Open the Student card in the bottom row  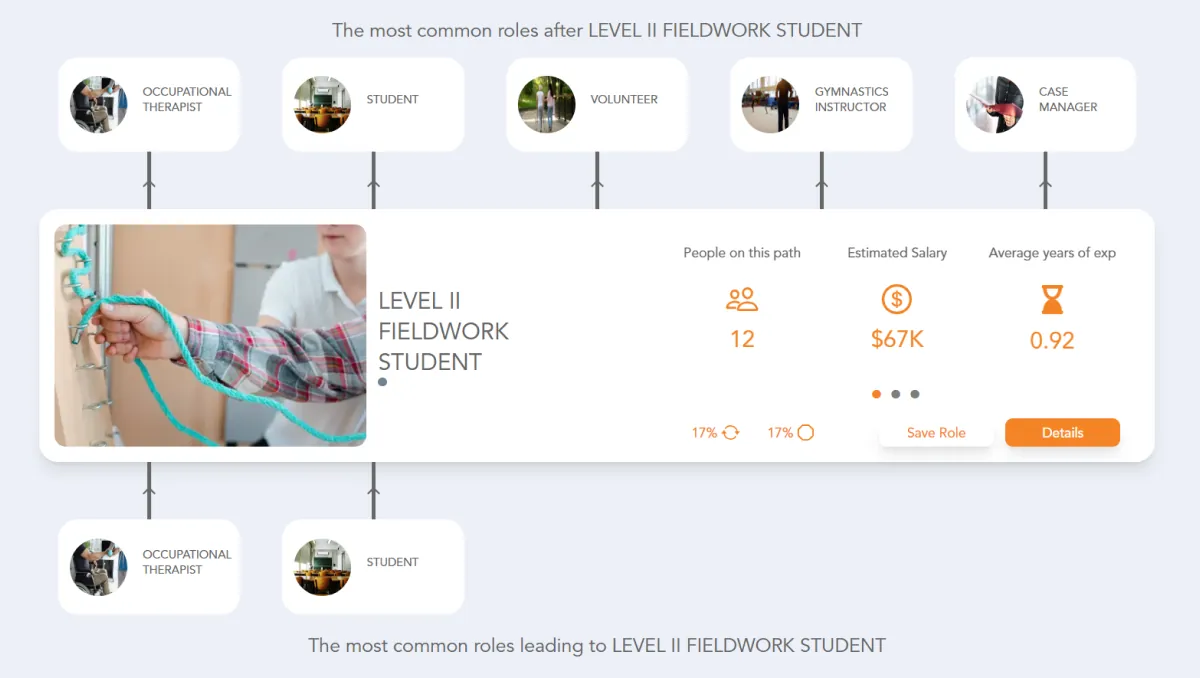pyautogui.click(x=373, y=566)
